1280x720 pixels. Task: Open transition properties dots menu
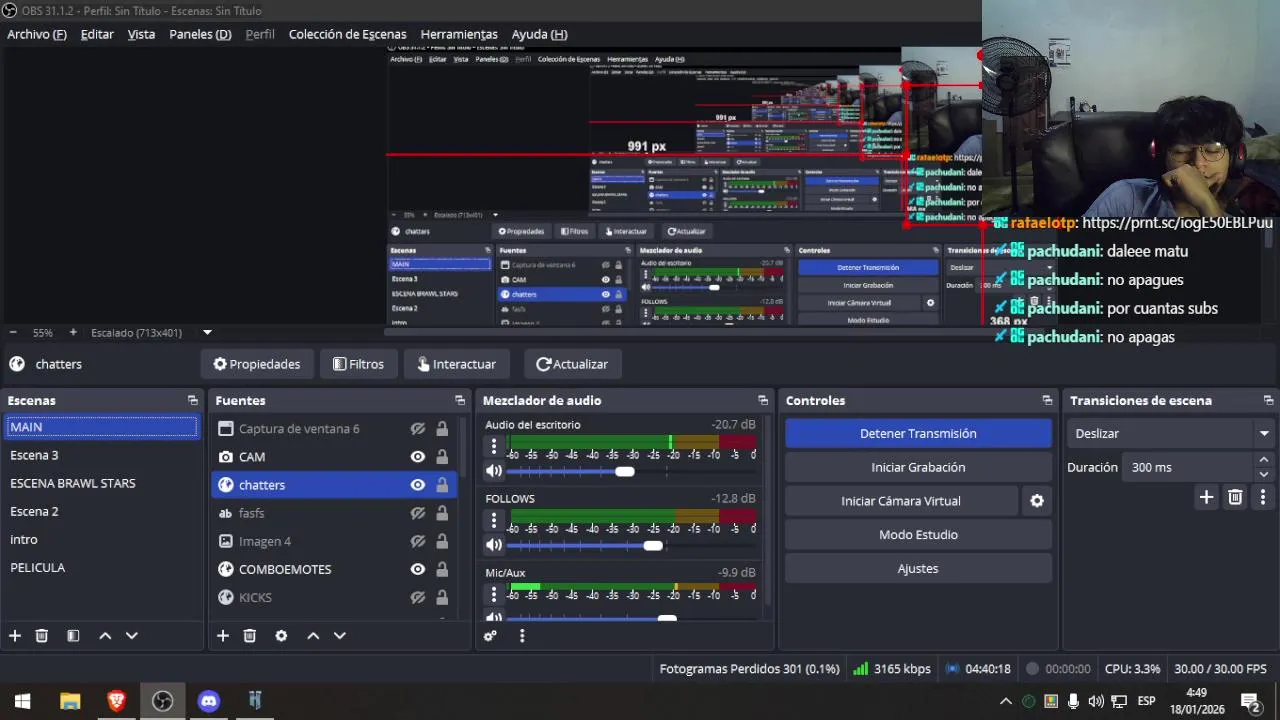coord(1263,497)
